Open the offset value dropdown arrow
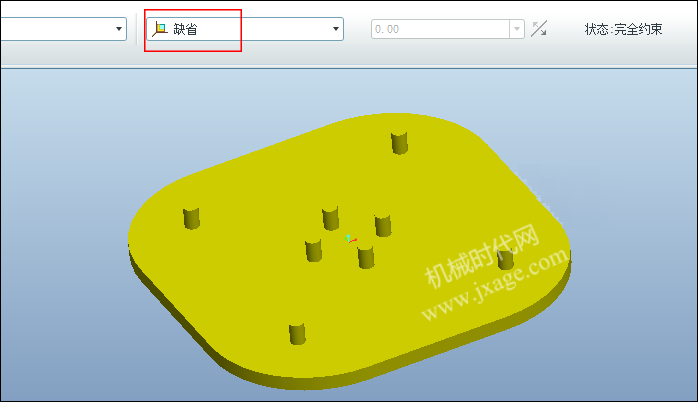The height and width of the screenshot is (402, 698). coord(517,29)
